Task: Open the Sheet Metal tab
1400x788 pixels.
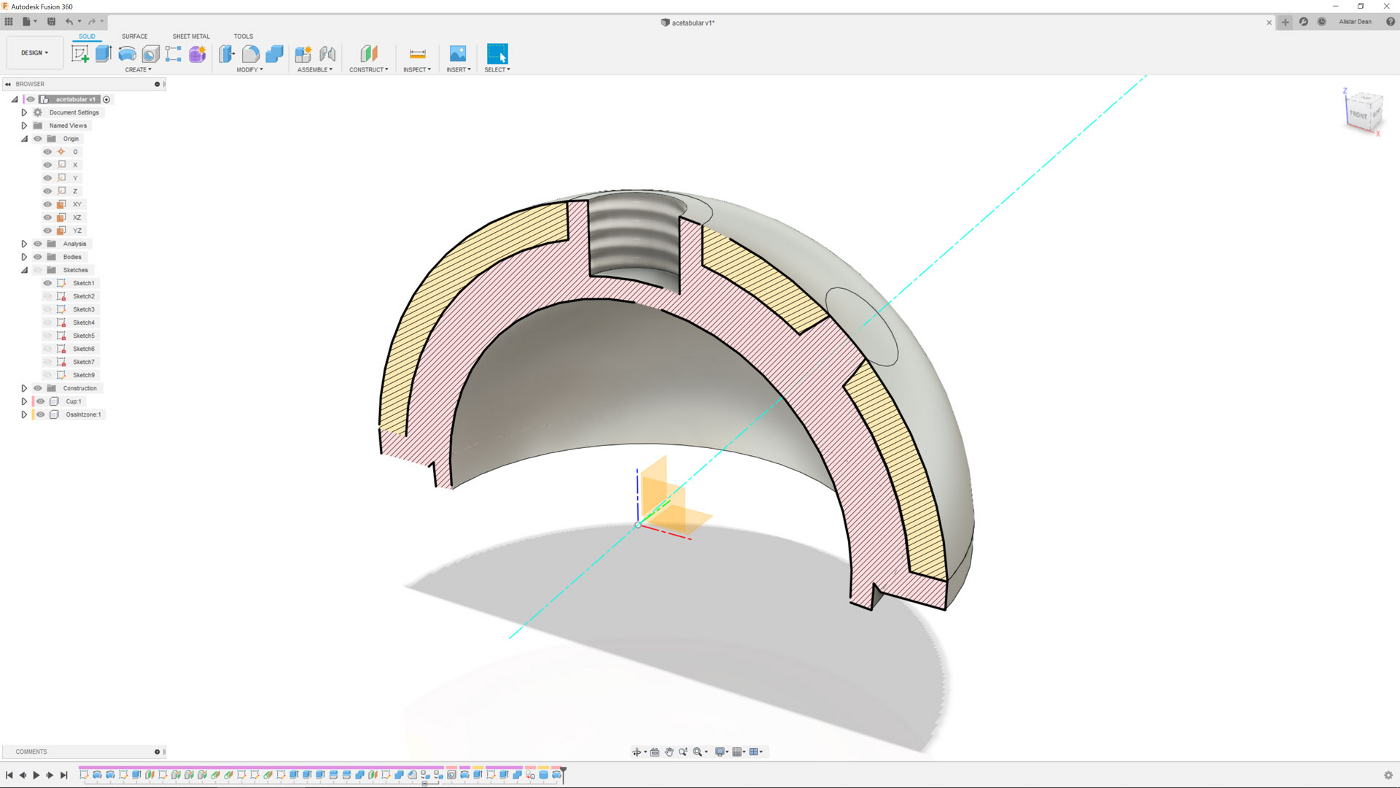Action: 191,36
